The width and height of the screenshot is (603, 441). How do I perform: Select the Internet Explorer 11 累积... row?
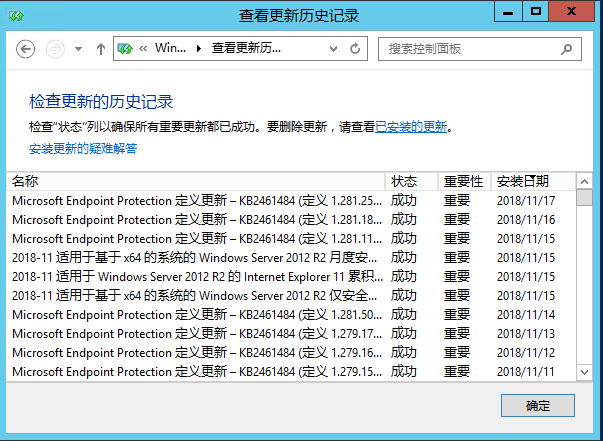point(291,277)
